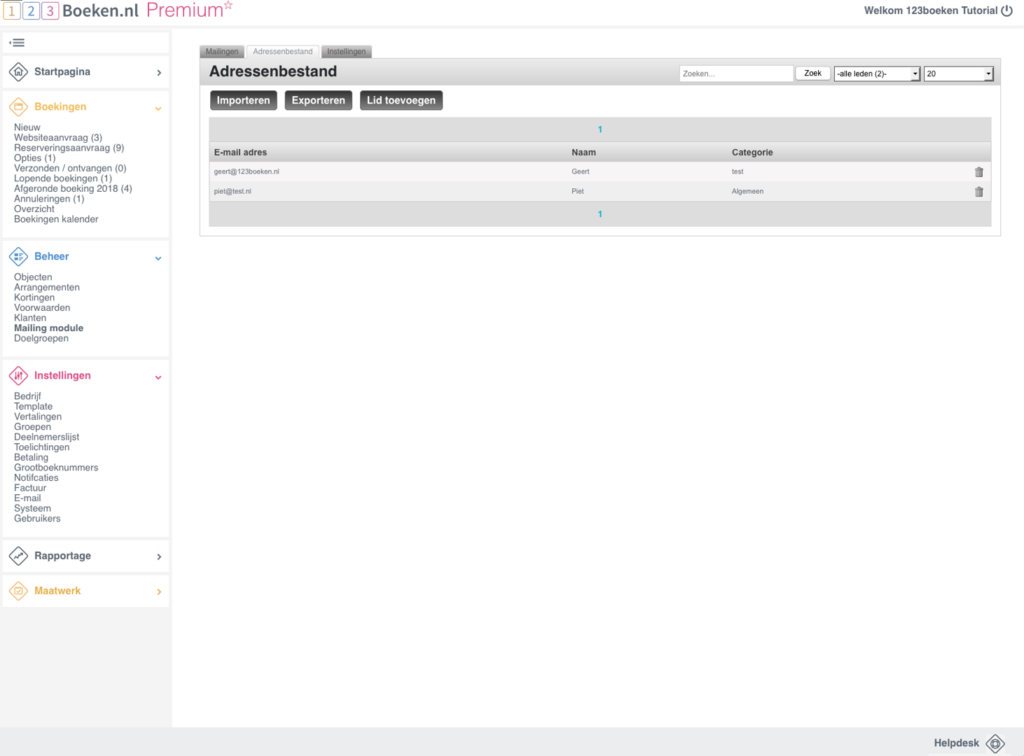Click the Importeren button
Viewport: 1024px width, 756px height.
(x=244, y=101)
